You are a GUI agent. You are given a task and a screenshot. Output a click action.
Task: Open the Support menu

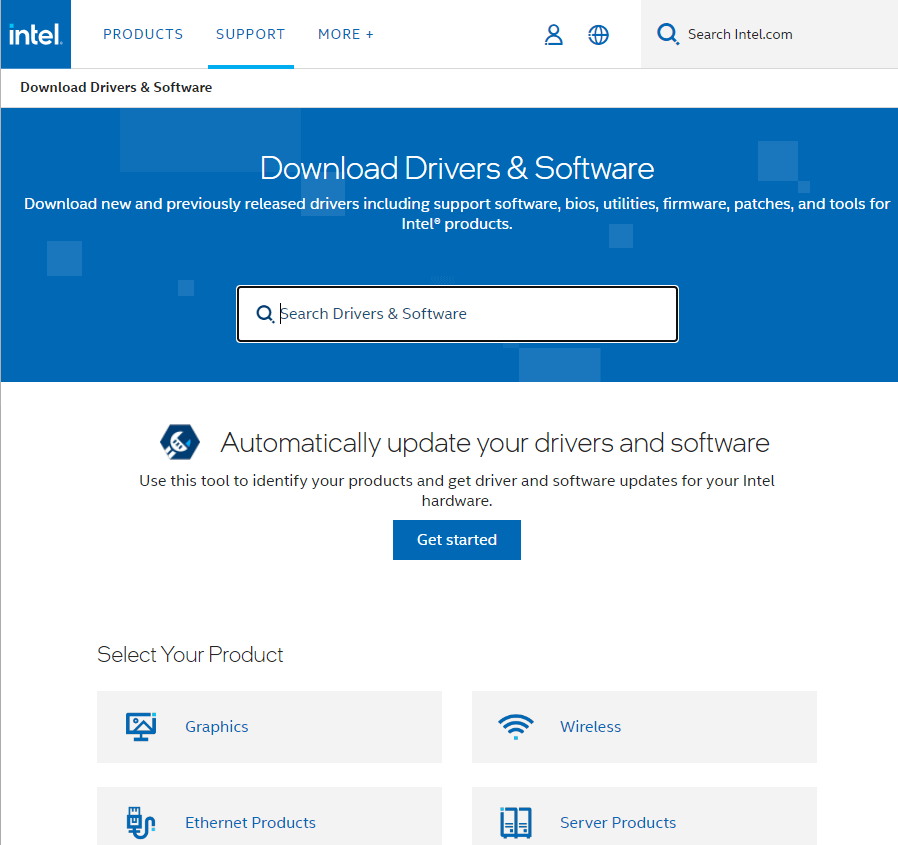click(x=250, y=34)
